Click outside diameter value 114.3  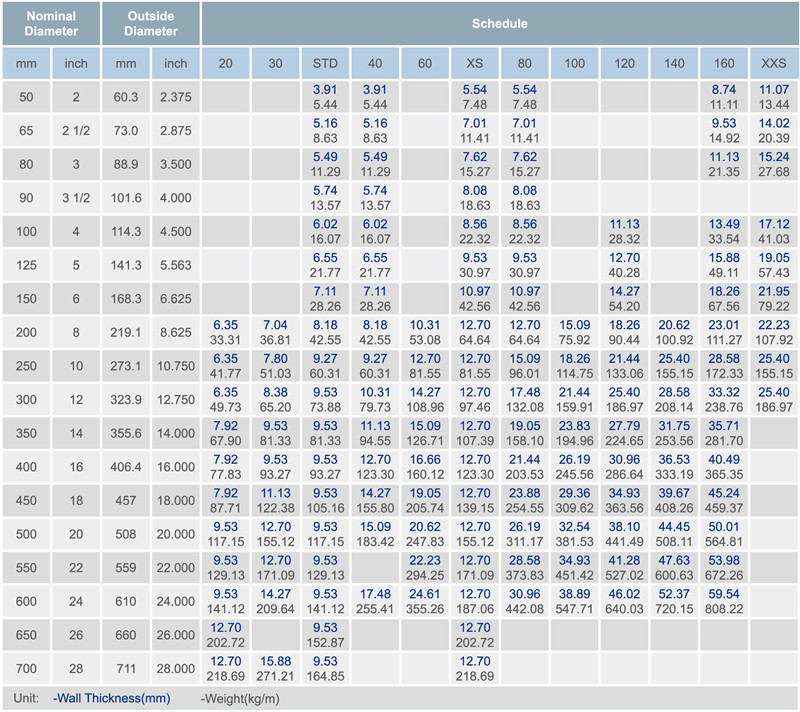(x=126, y=232)
